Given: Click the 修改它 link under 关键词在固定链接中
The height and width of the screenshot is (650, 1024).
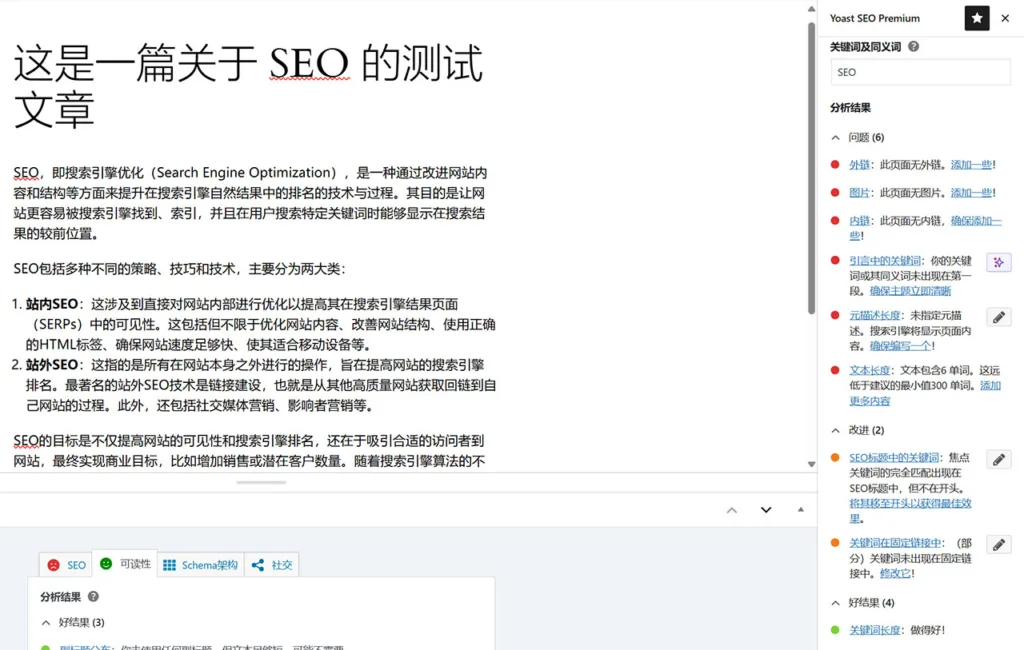Looking at the screenshot, I should [x=893, y=572].
